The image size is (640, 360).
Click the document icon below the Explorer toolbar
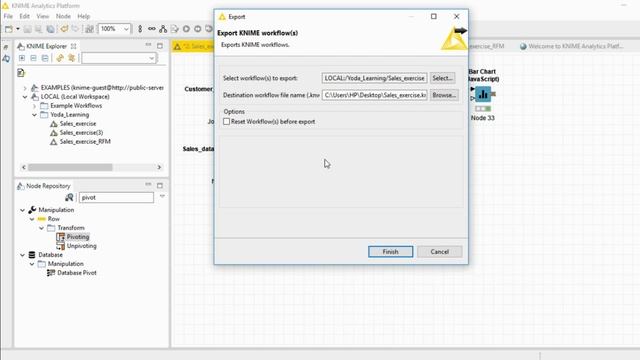click(21, 73)
